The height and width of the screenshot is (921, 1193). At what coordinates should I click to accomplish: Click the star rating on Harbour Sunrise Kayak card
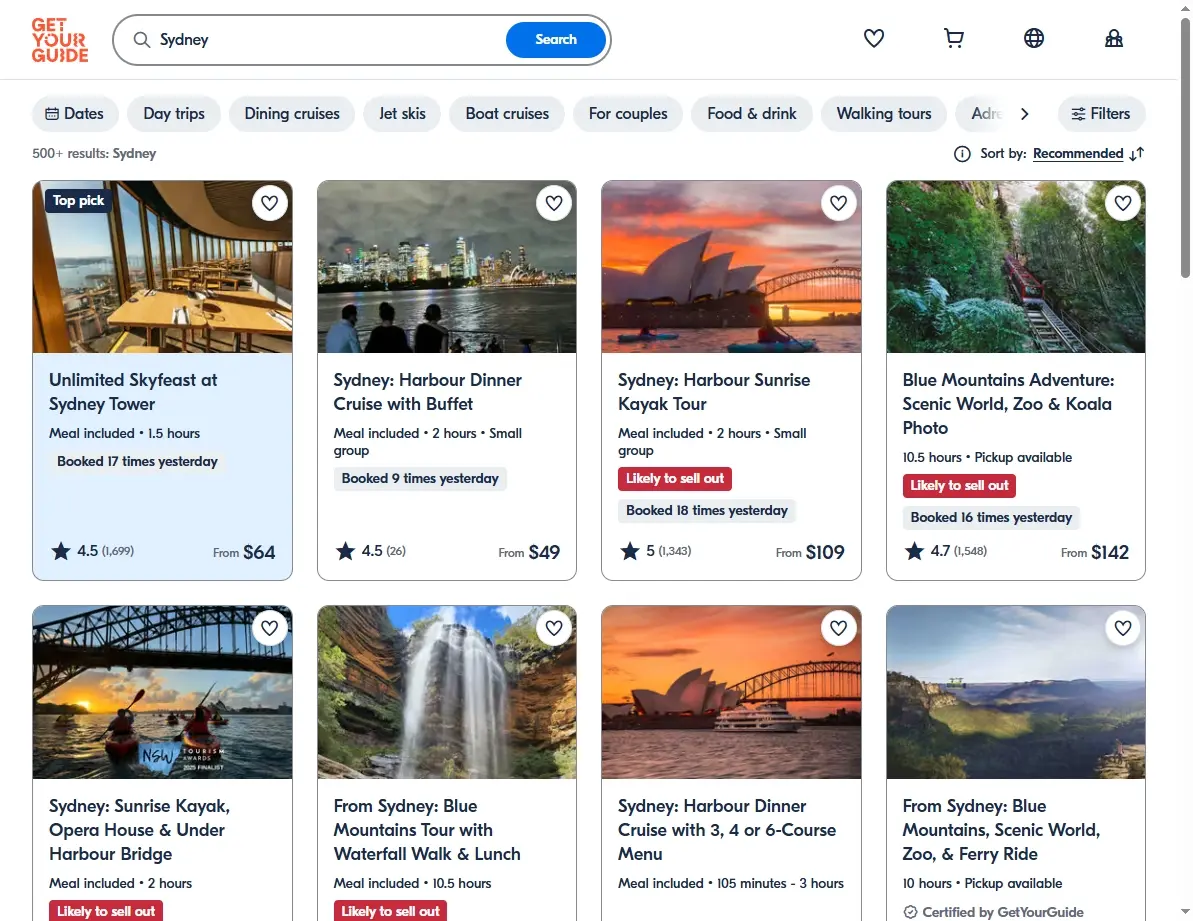pyautogui.click(x=630, y=551)
